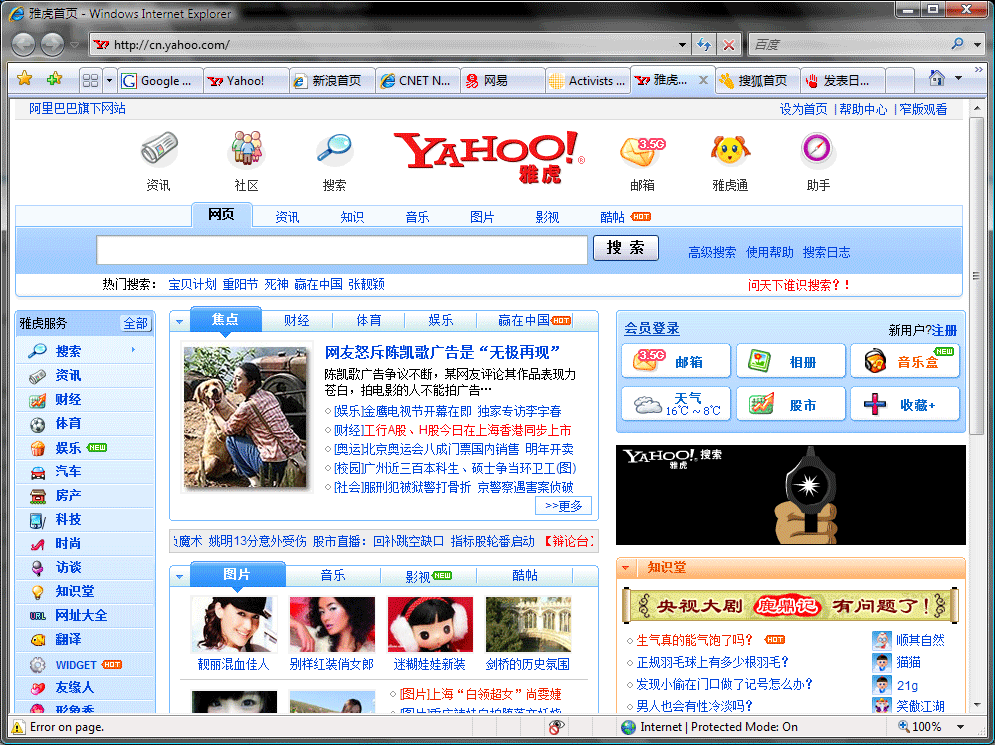Click the 全部 services button

point(135,324)
